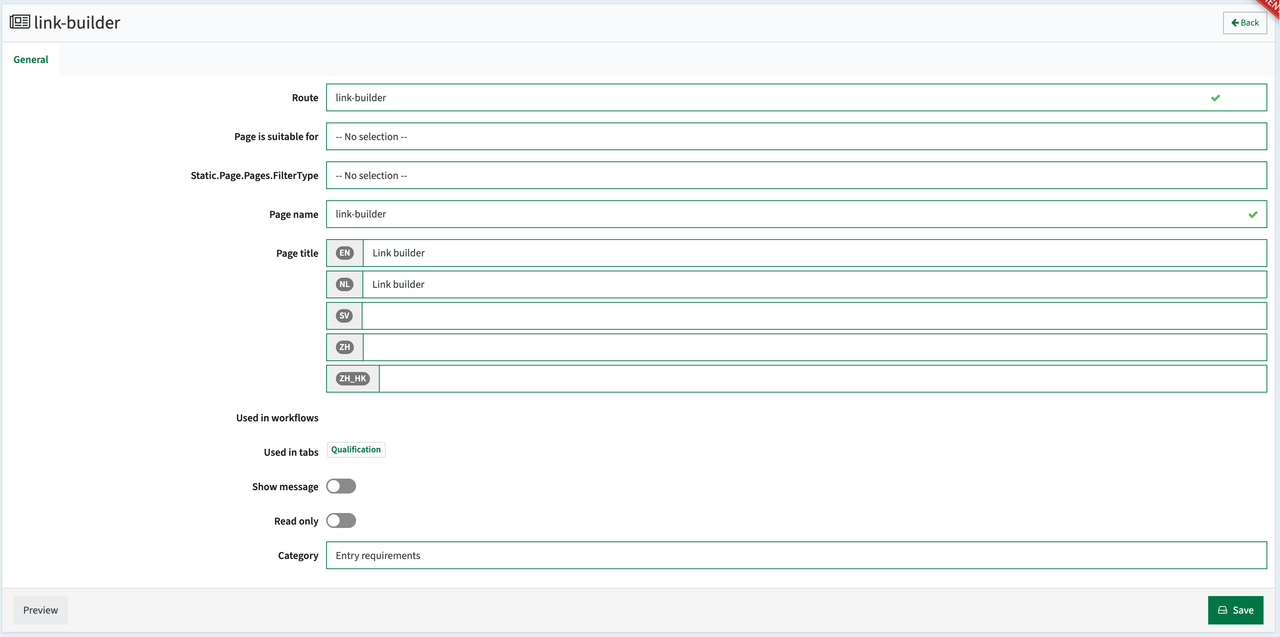Click the EN page title field
Image resolution: width=1280 pixels, height=637 pixels.
(814, 253)
